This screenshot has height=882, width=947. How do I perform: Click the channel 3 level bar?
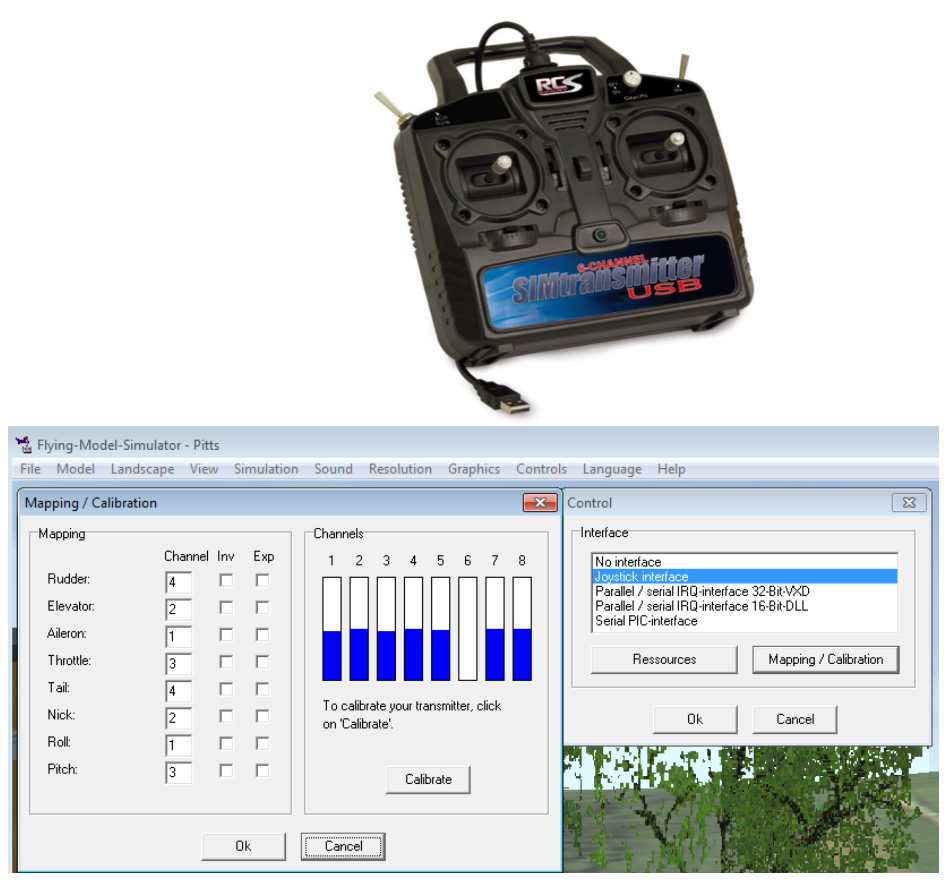pos(386,629)
